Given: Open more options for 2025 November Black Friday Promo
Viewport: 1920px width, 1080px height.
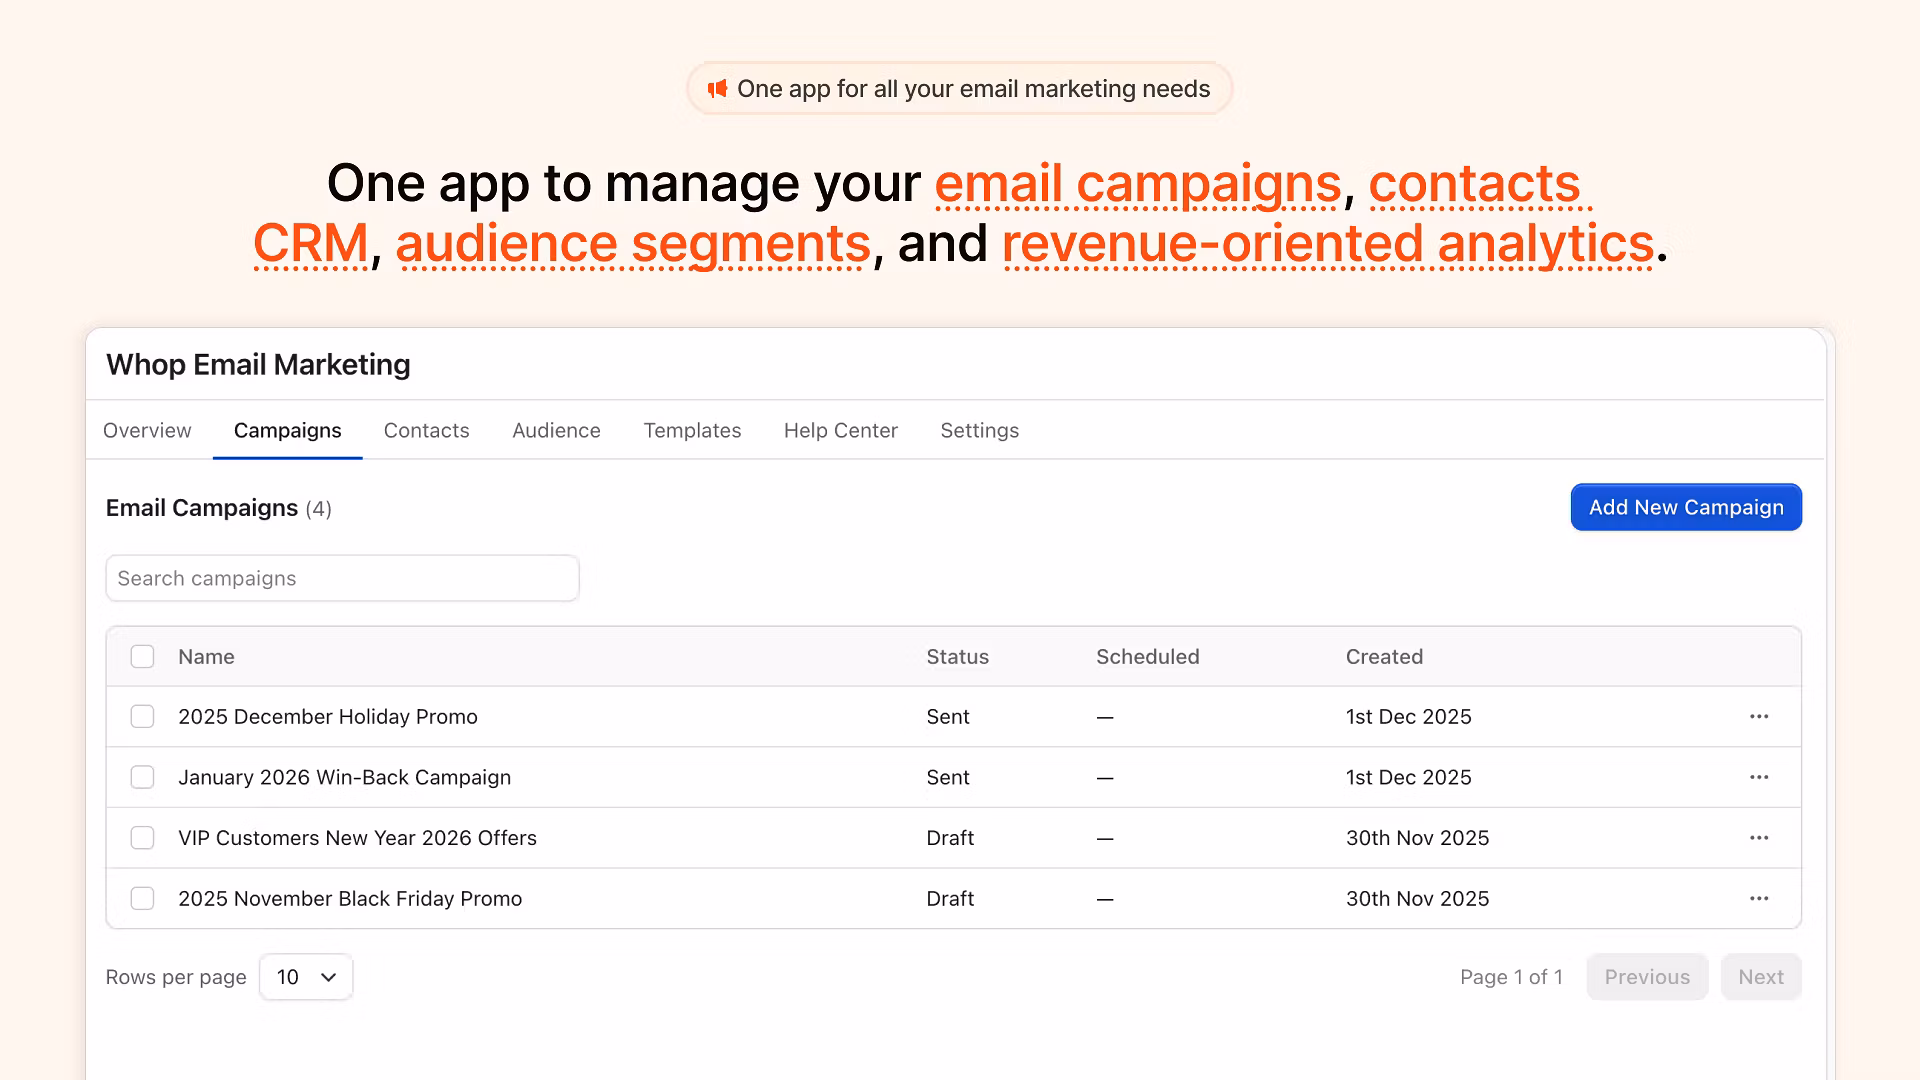Looking at the screenshot, I should coord(1759,899).
